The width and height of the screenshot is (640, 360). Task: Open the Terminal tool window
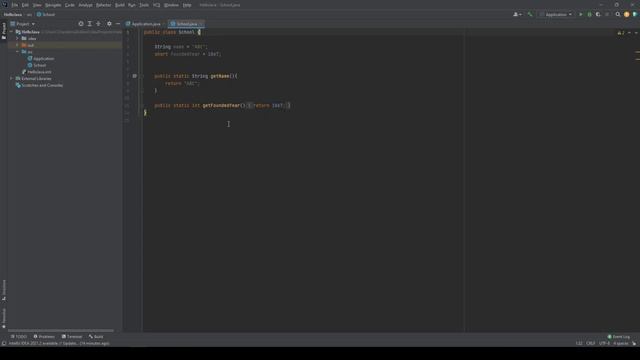coord(72,337)
